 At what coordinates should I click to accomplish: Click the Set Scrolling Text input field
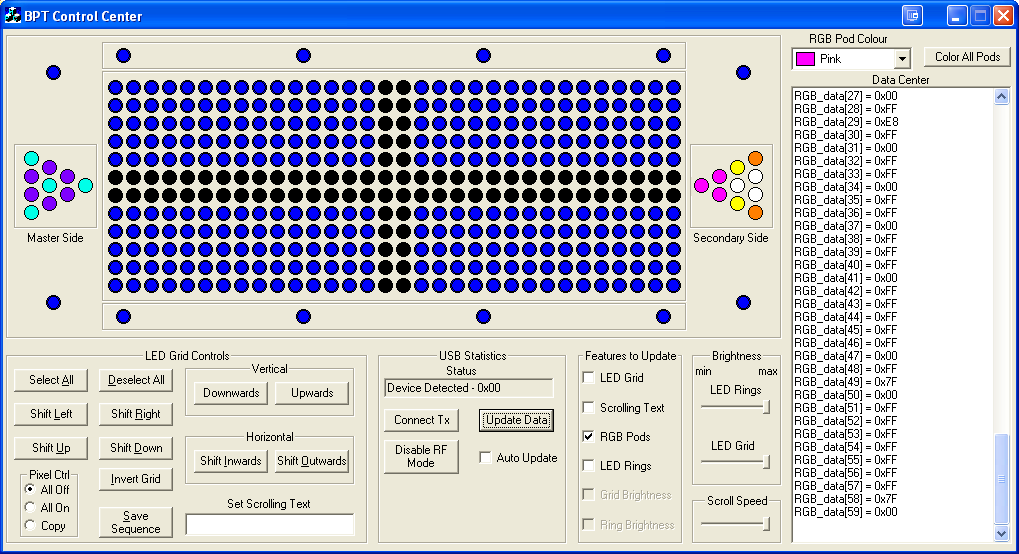[x=270, y=524]
